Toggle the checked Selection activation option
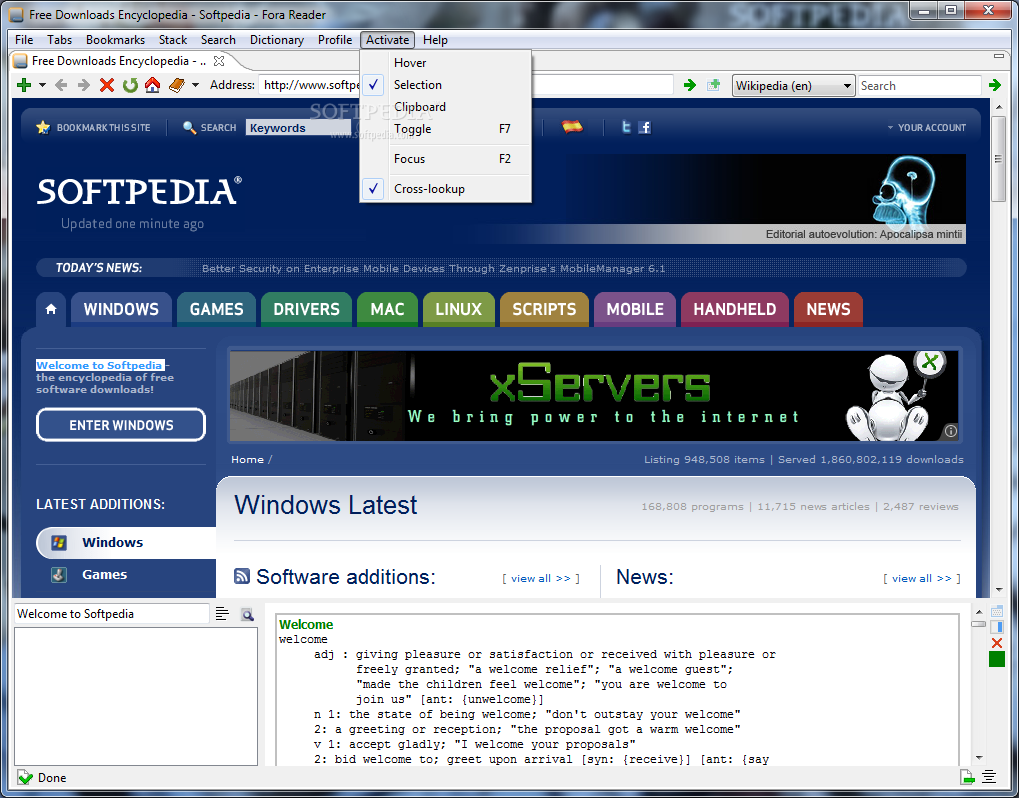 446,85
